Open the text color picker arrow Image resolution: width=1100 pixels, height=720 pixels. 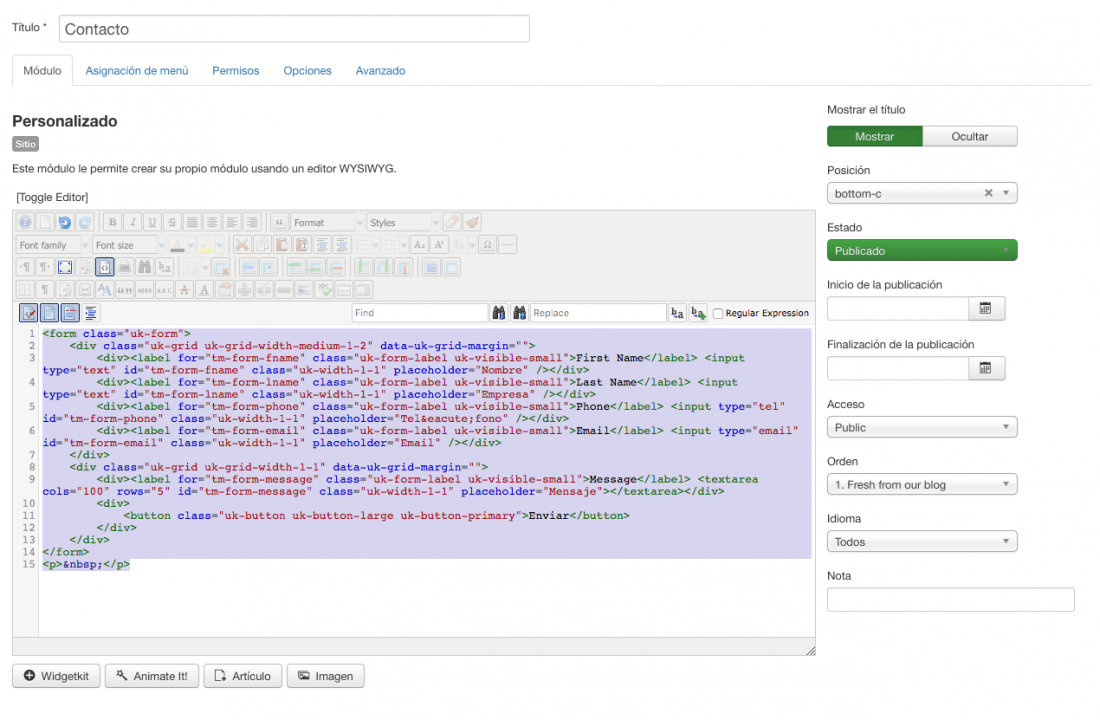191,245
